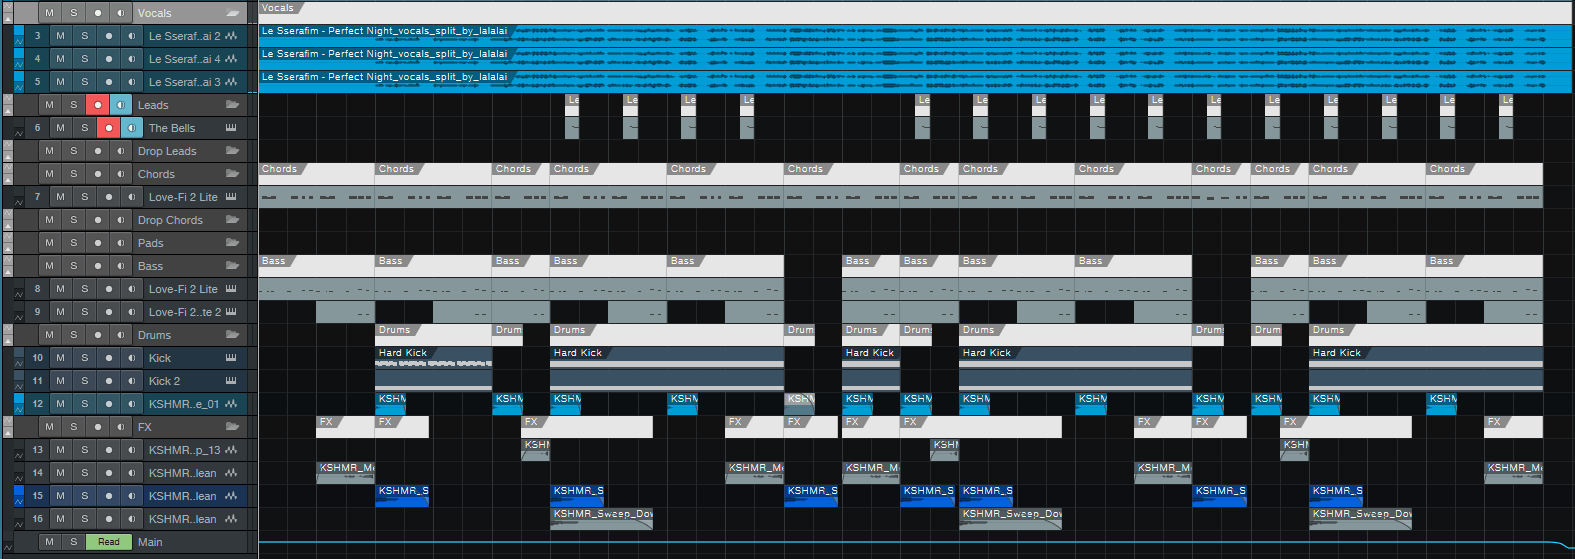Mute the Vocals folder track
1575x559 pixels.
point(49,13)
